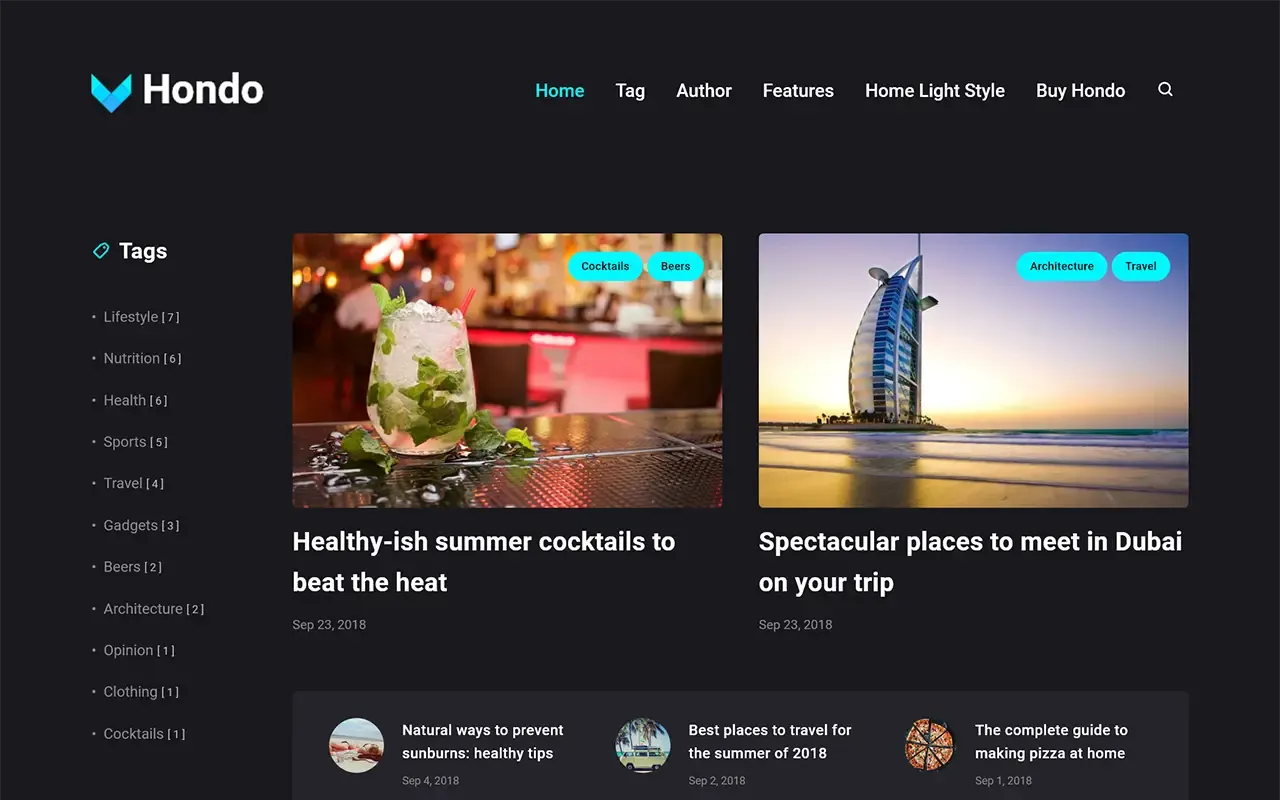Open the Dubai hotel featured image
The width and height of the screenshot is (1280, 800).
pyautogui.click(x=974, y=371)
